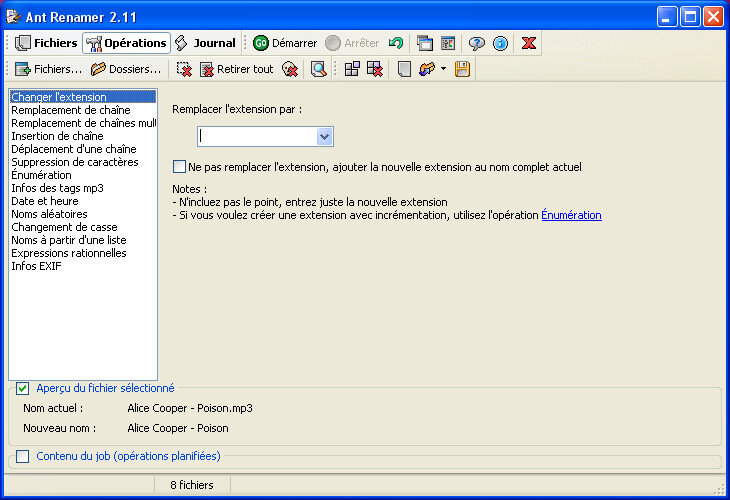Follow the Énumération hyperlink
This screenshot has width=730, height=500.
tap(571, 215)
